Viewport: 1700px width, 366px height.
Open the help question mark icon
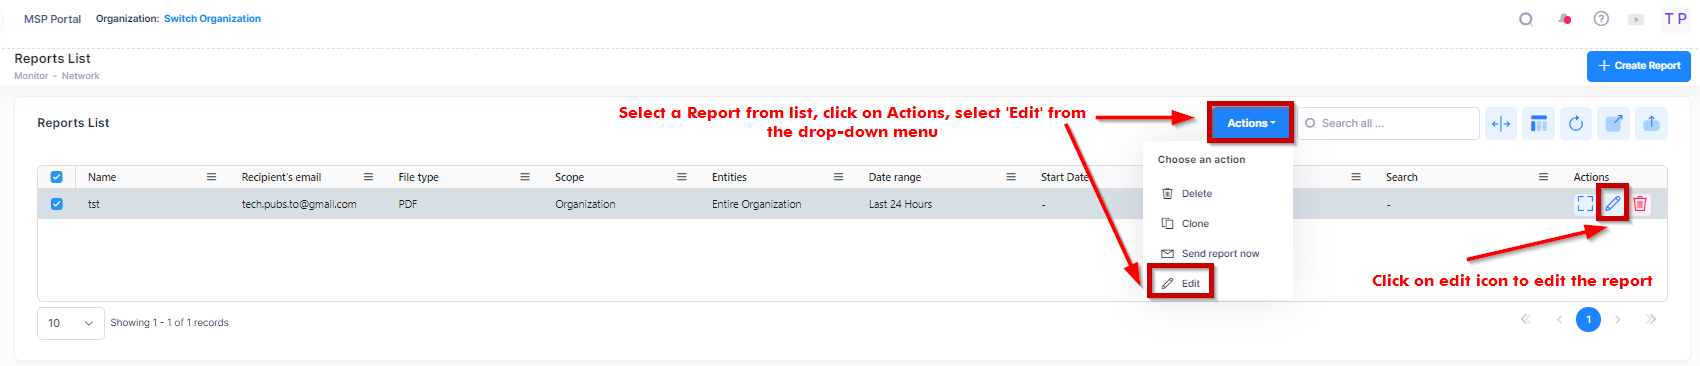[1601, 19]
